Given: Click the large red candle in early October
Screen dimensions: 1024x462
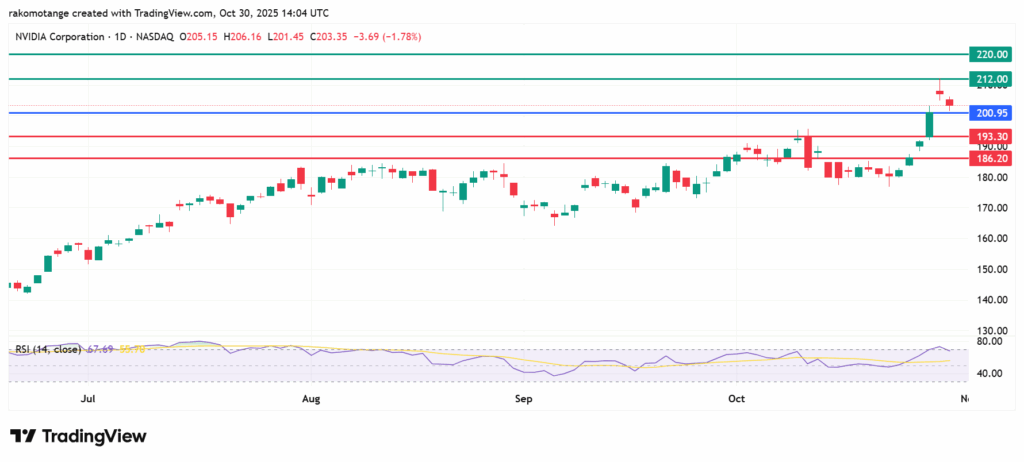Looking at the screenshot, I should (807, 151).
